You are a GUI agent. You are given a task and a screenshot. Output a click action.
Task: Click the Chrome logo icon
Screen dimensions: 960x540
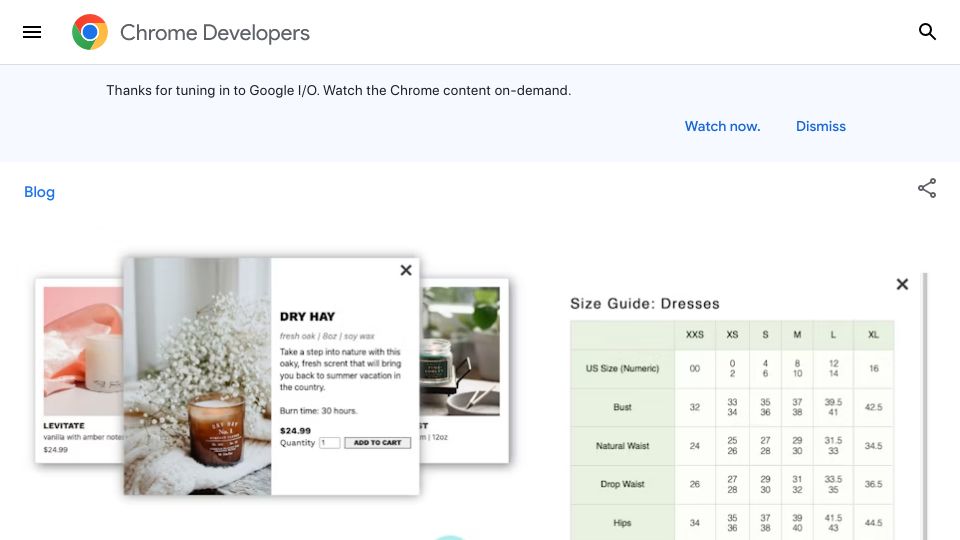[90, 32]
